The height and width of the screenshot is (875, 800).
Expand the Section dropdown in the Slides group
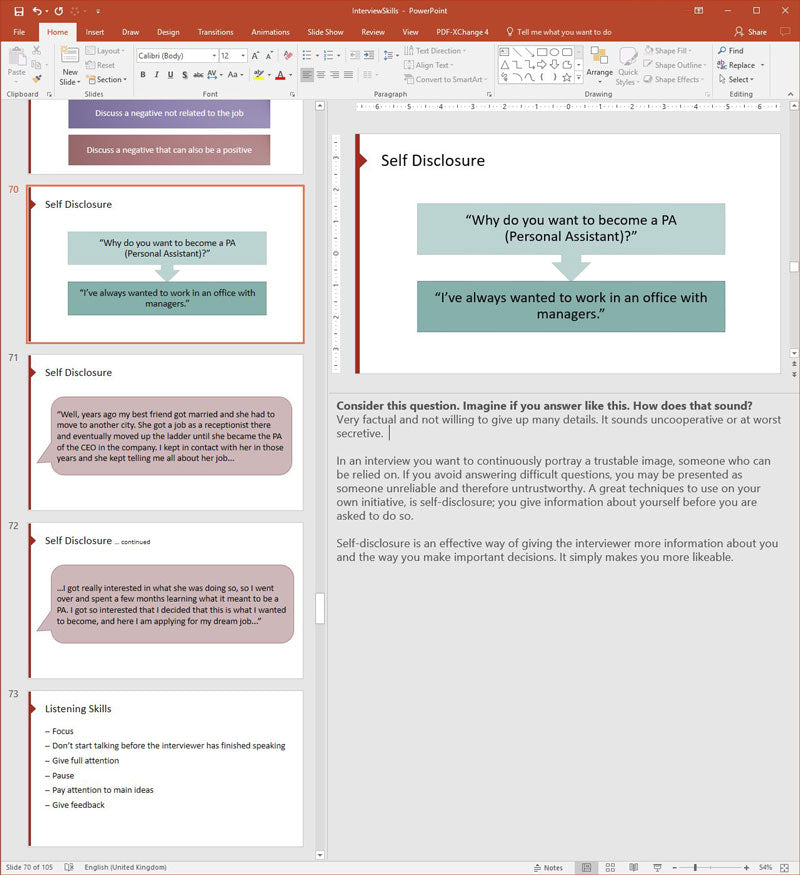click(107, 79)
